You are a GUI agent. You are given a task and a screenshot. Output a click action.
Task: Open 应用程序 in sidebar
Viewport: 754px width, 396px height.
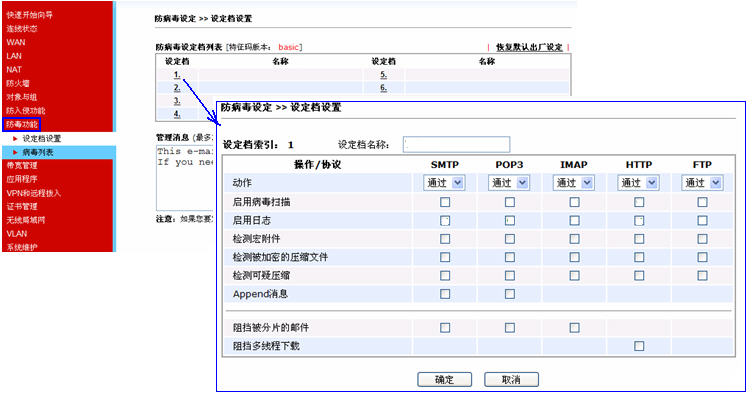22,179
